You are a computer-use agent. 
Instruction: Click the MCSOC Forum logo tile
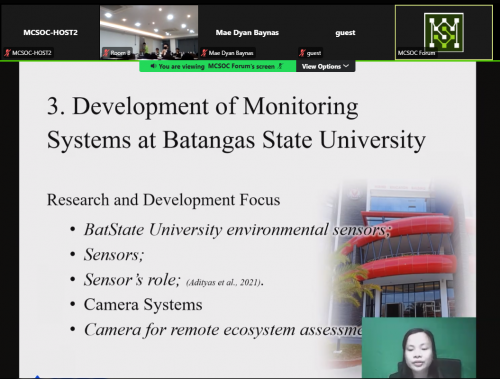point(444,32)
